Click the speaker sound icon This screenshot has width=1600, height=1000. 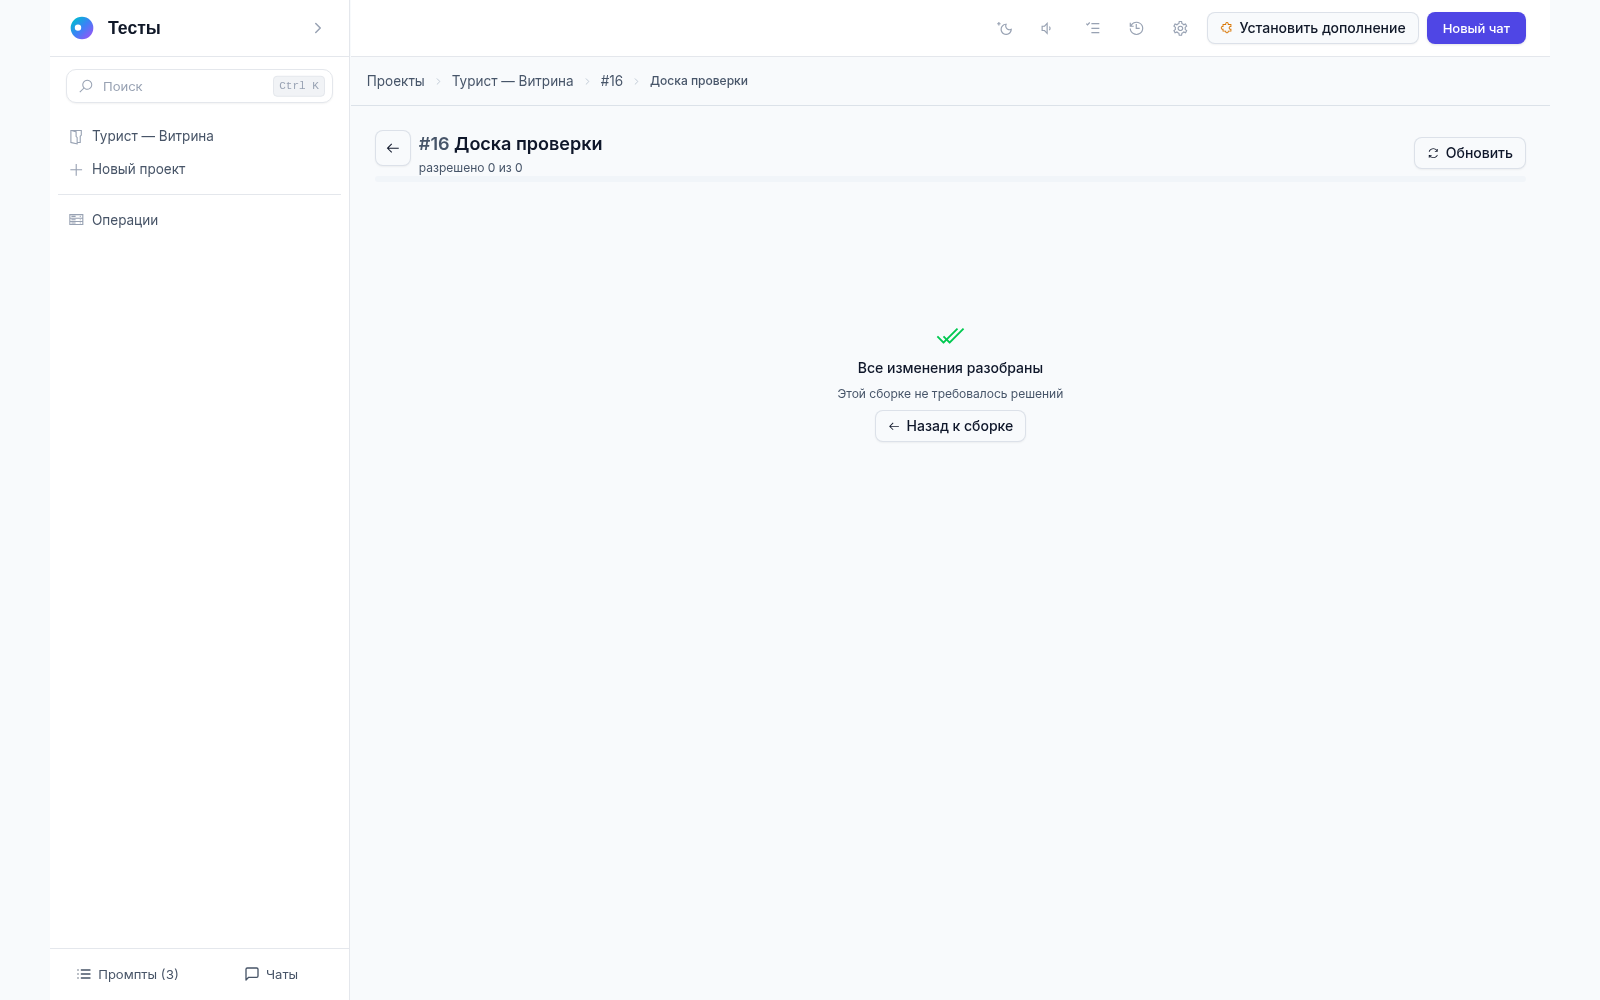pyautogui.click(x=1047, y=28)
